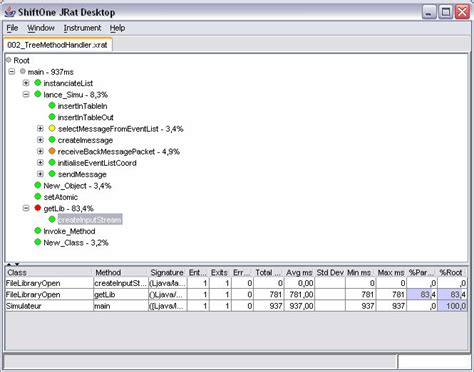Click green dot beside insertInTableOut
The height and width of the screenshot is (372, 474).
click(52, 117)
